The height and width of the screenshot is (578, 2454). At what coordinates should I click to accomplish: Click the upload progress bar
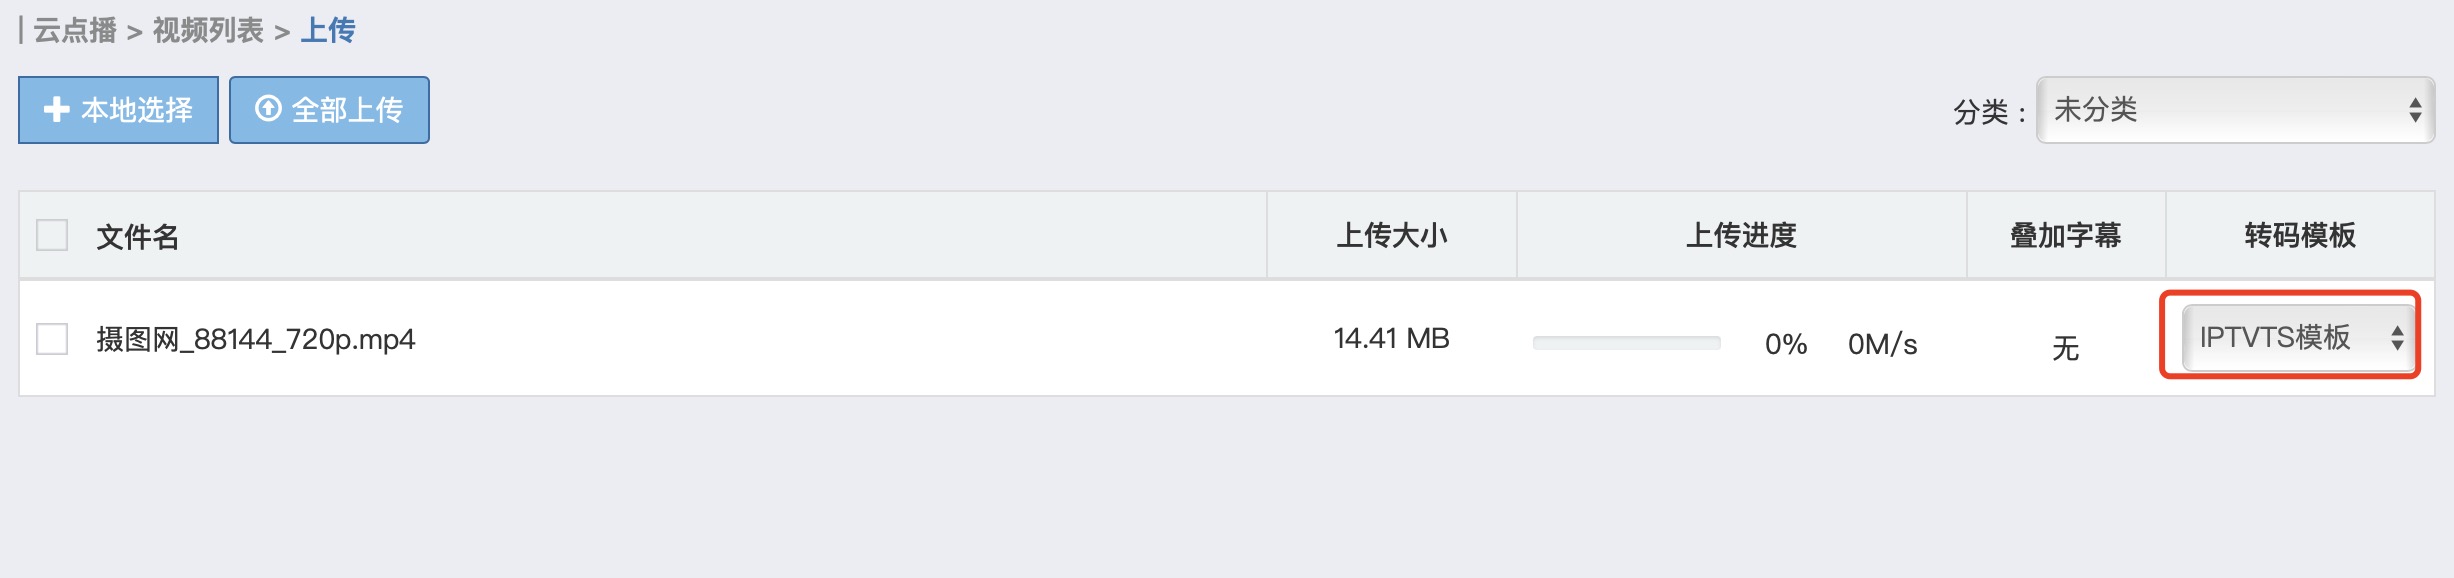(1626, 343)
